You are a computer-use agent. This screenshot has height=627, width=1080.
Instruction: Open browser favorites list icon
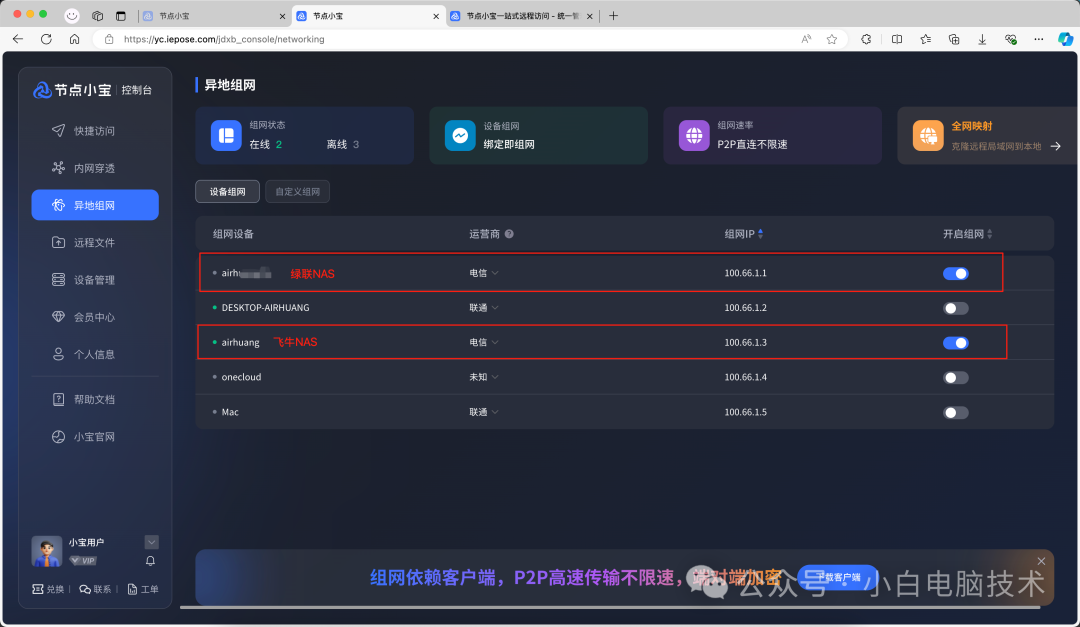[x=926, y=39]
